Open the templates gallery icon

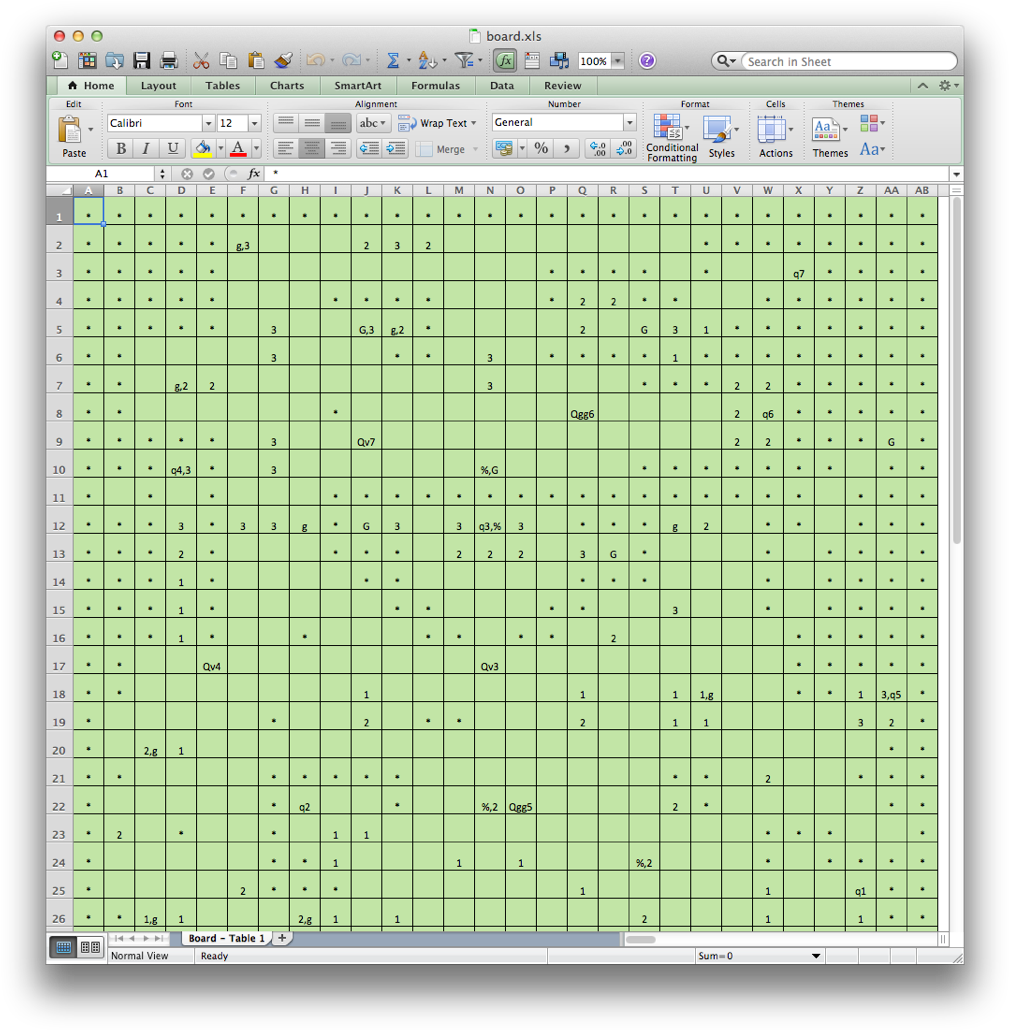click(x=87, y=60)
